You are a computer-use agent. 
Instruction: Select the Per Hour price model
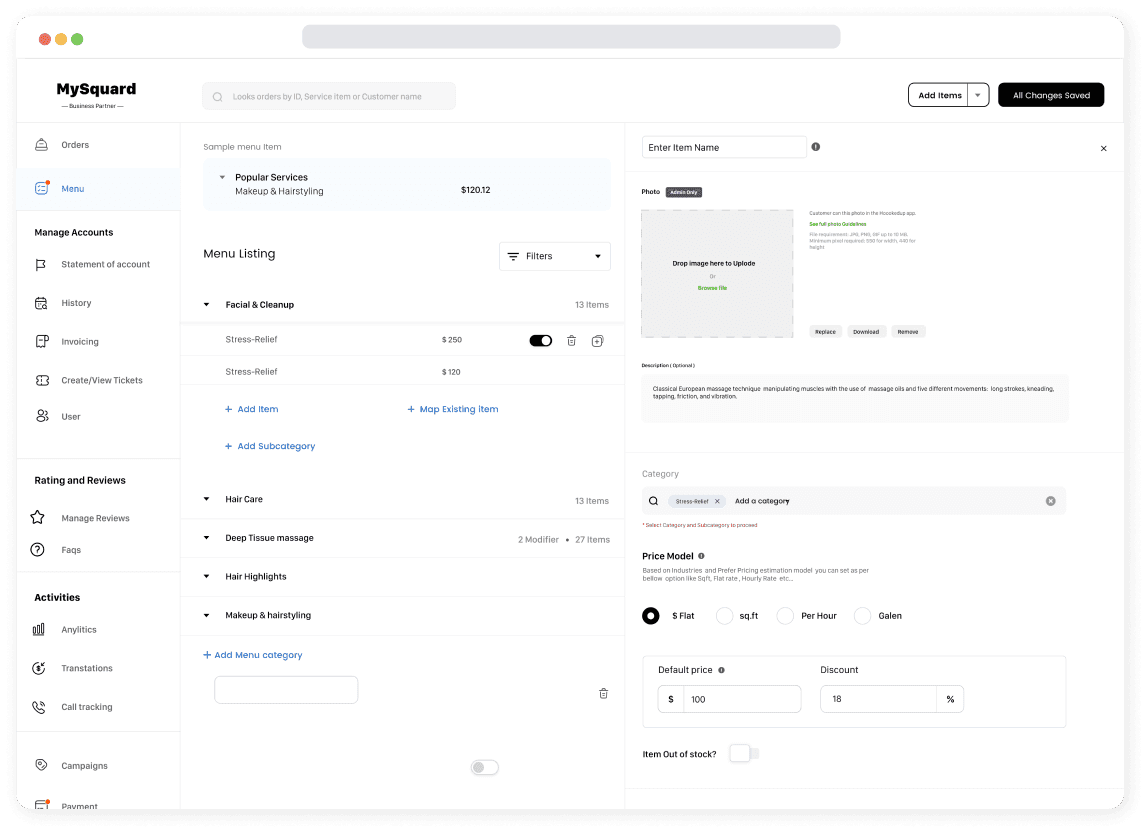pos(786,616)
